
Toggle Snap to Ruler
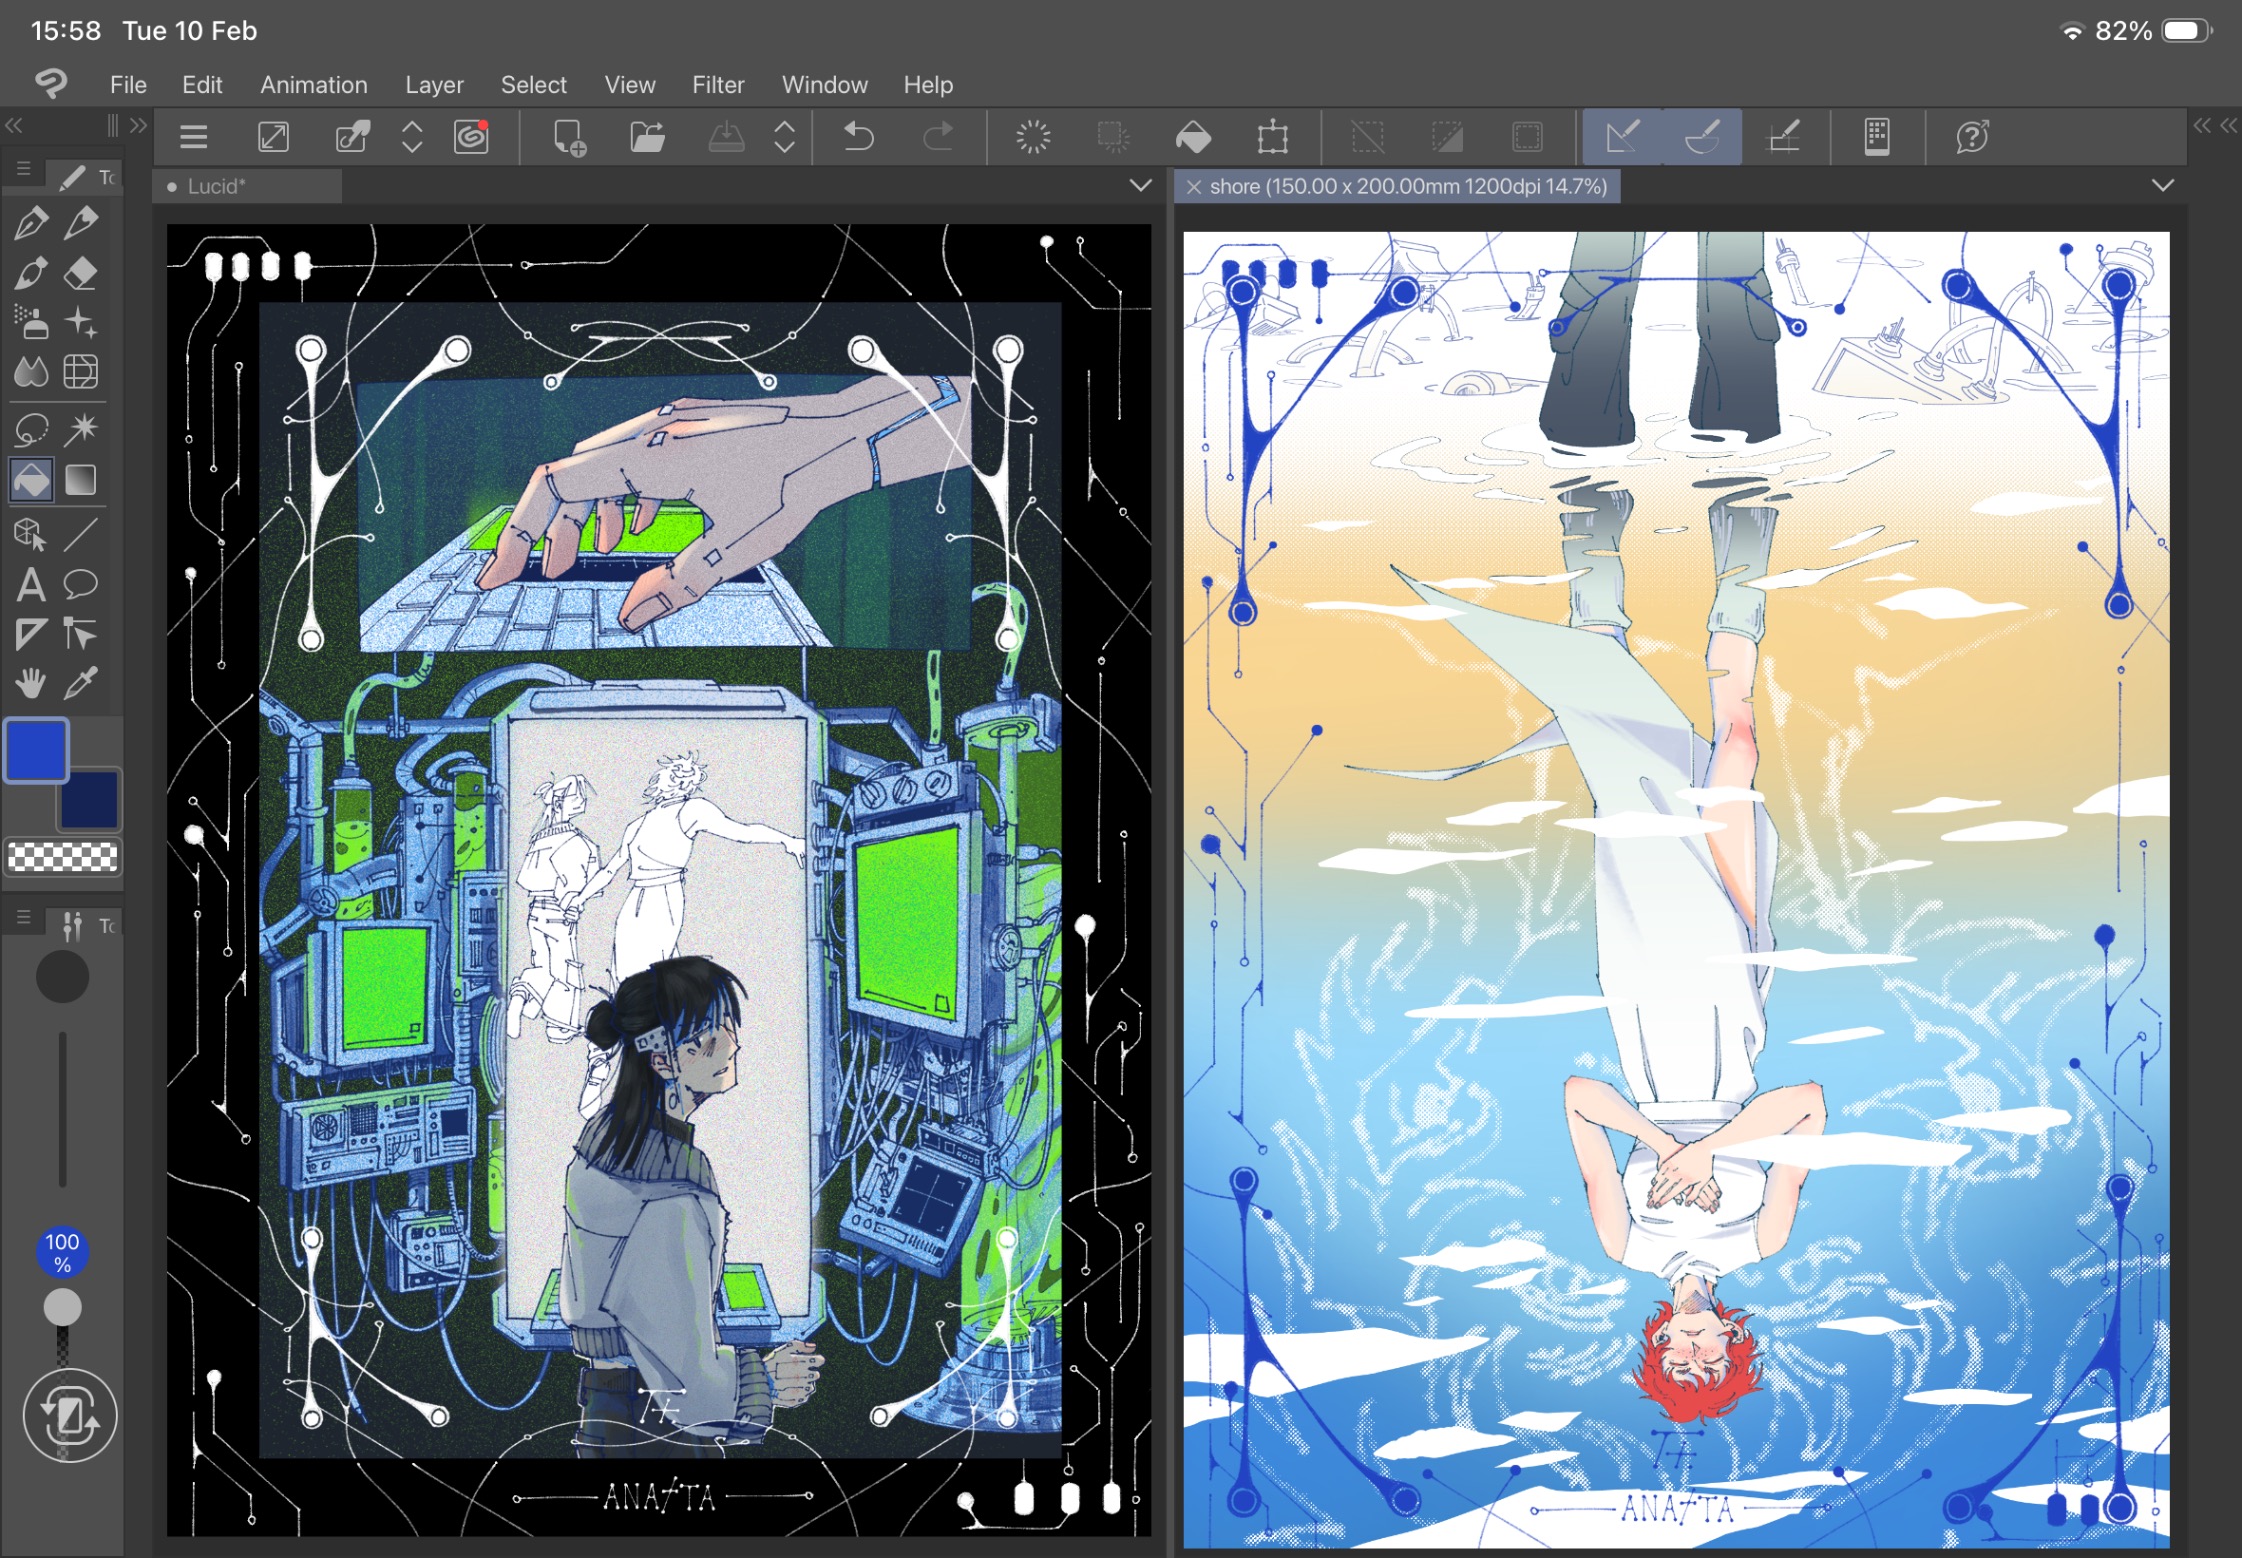[x=1622, y=136]
